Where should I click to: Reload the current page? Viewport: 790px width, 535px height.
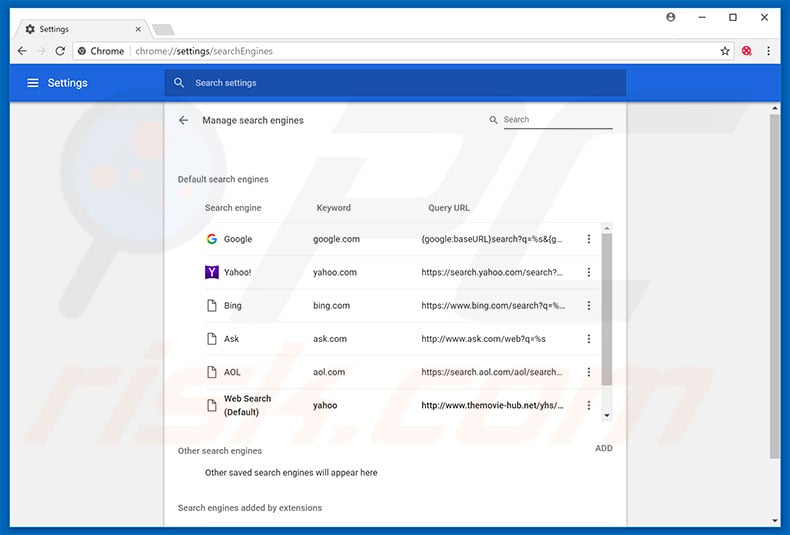click(x=60, y=51)
